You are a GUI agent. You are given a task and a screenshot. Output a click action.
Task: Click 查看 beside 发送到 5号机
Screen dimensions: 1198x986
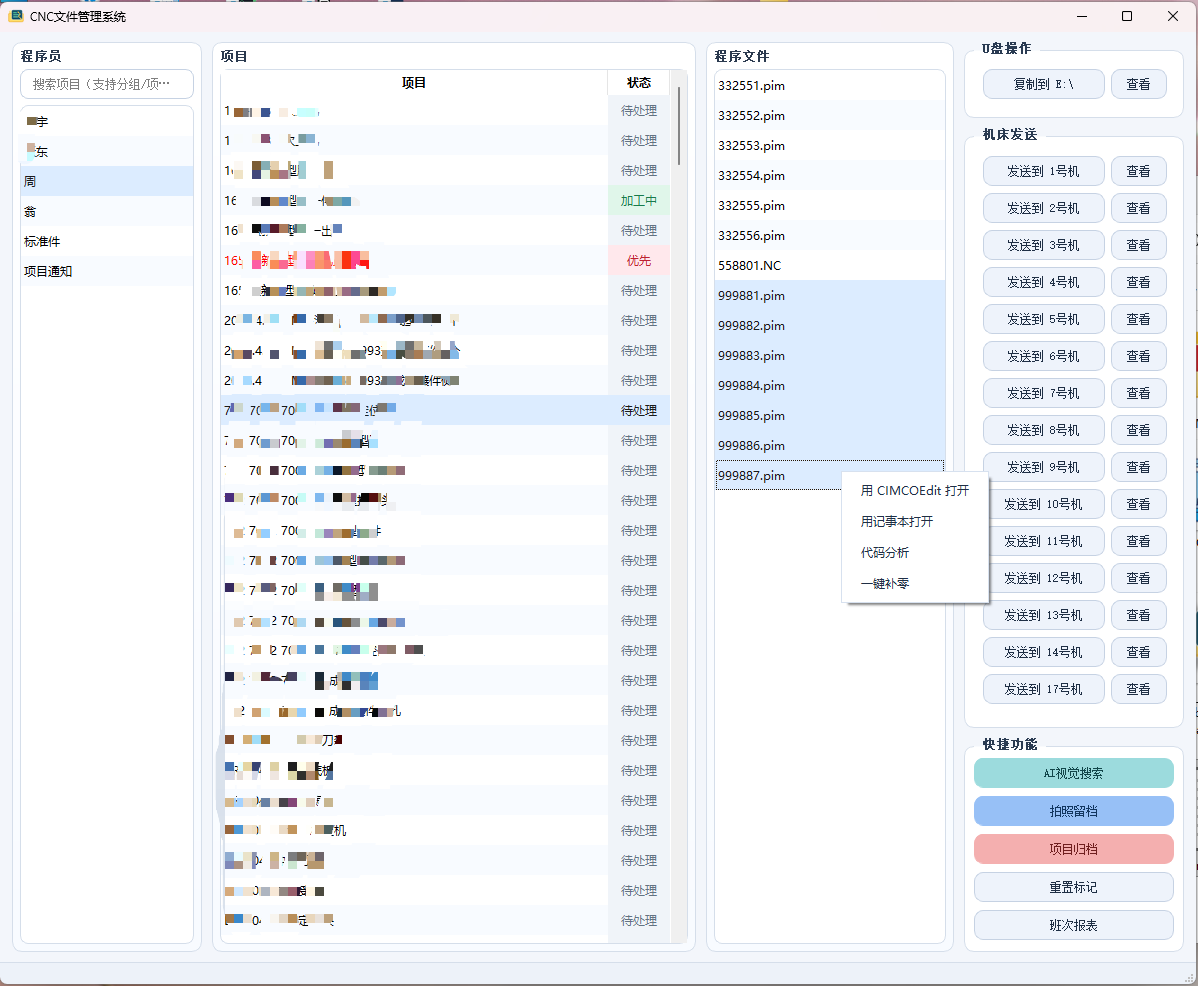(x=1138, y=319)
